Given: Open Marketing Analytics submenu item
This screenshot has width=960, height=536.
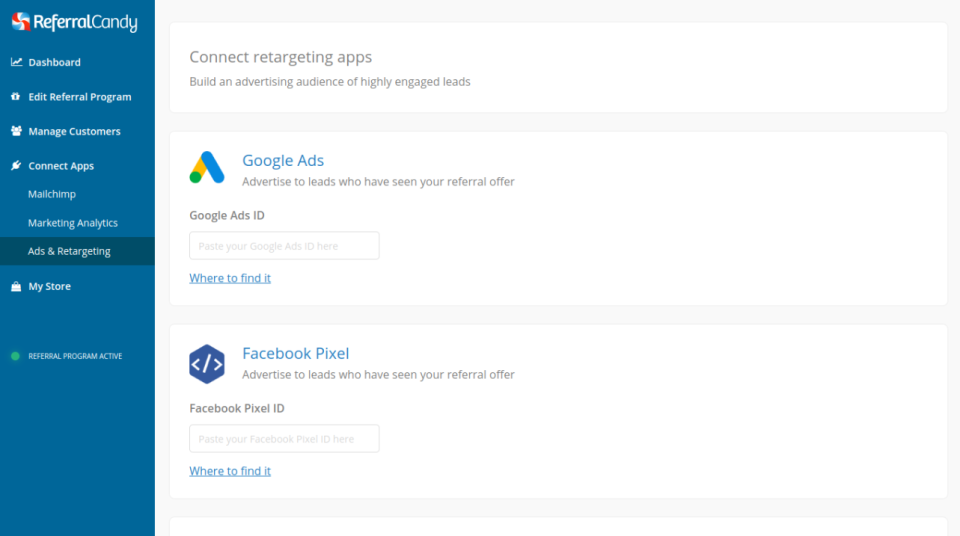Looking at the screenshot, I should (x=73, y=223).
